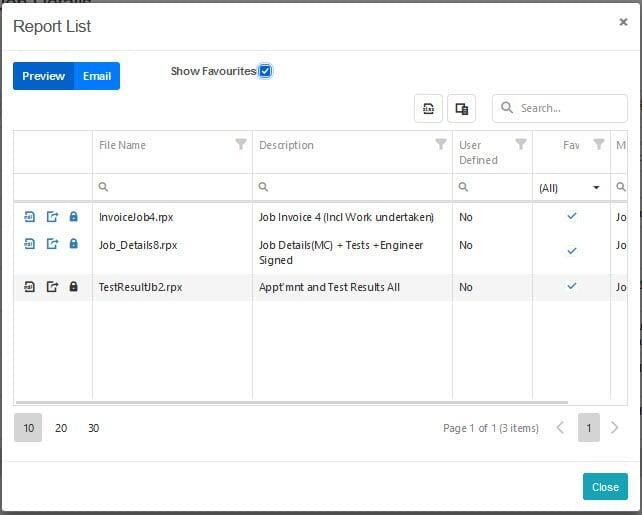
Task: Switch to the Email tab
Action: [97, 76]
